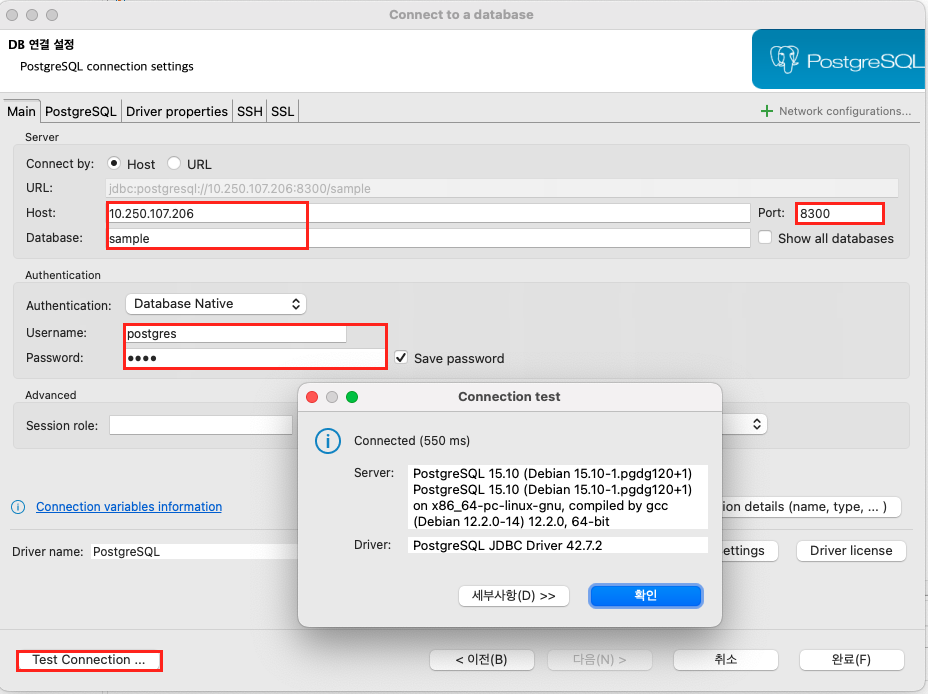The height and width of the screenshot is (694, 928).
Task: Open the Driver properties tab
Action: [176, 111]
